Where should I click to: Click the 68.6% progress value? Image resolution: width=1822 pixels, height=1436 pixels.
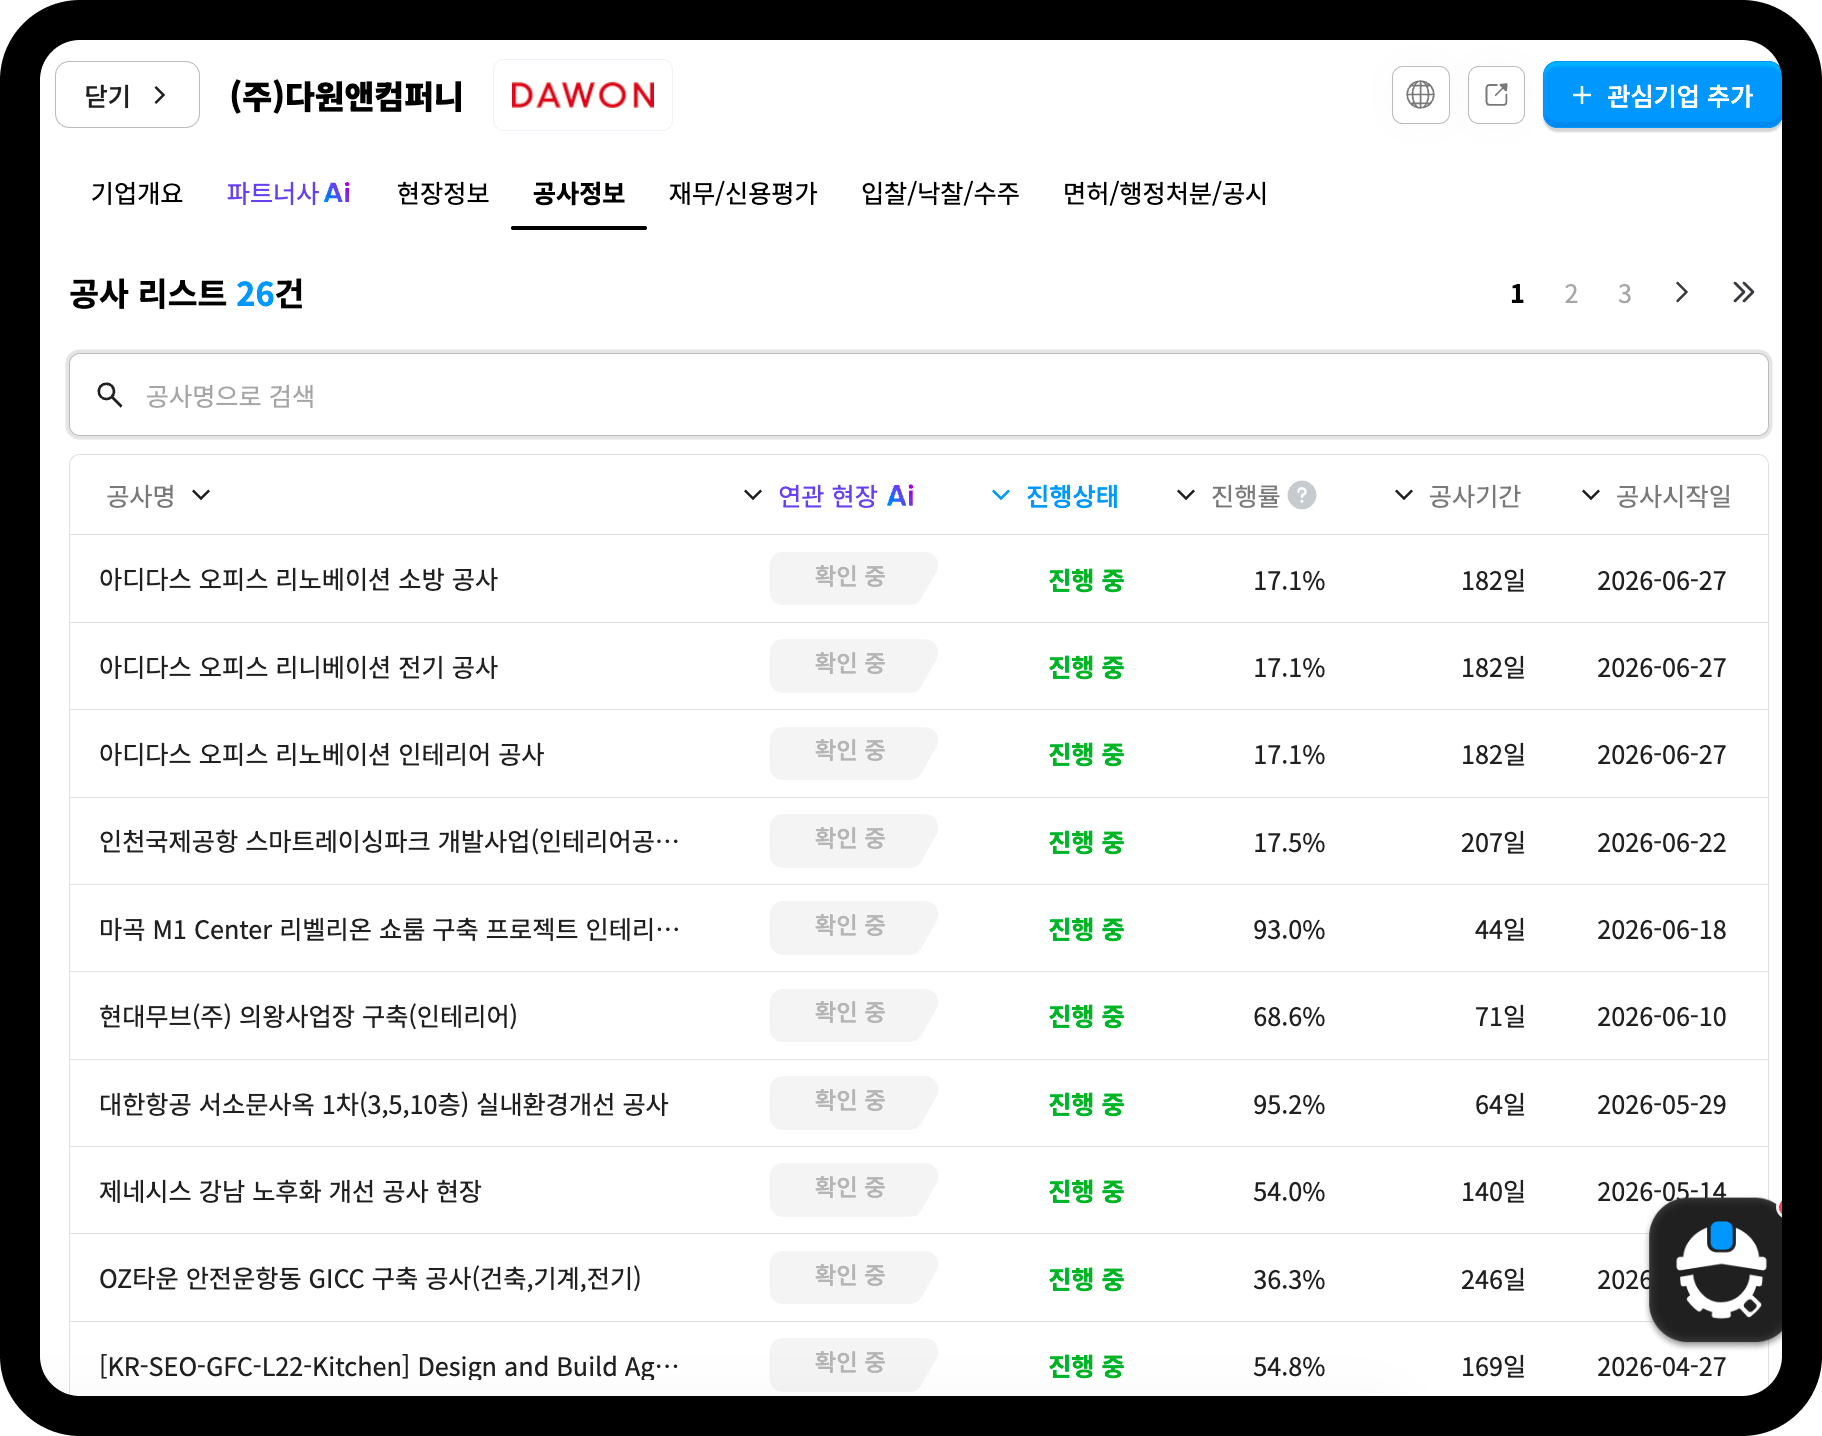pyautogui.click(x=1289, y=1017)
